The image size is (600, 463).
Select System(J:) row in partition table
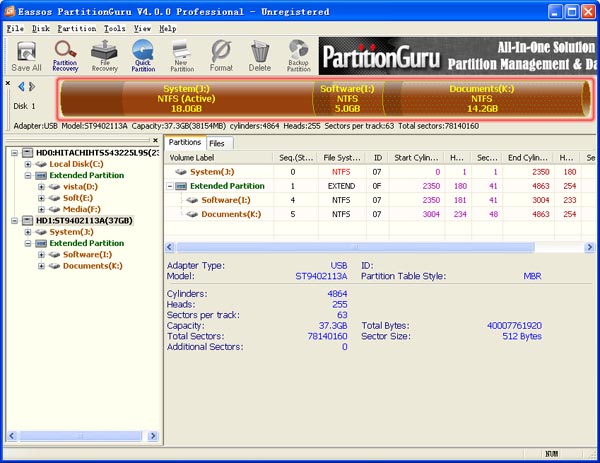point(380,172)
